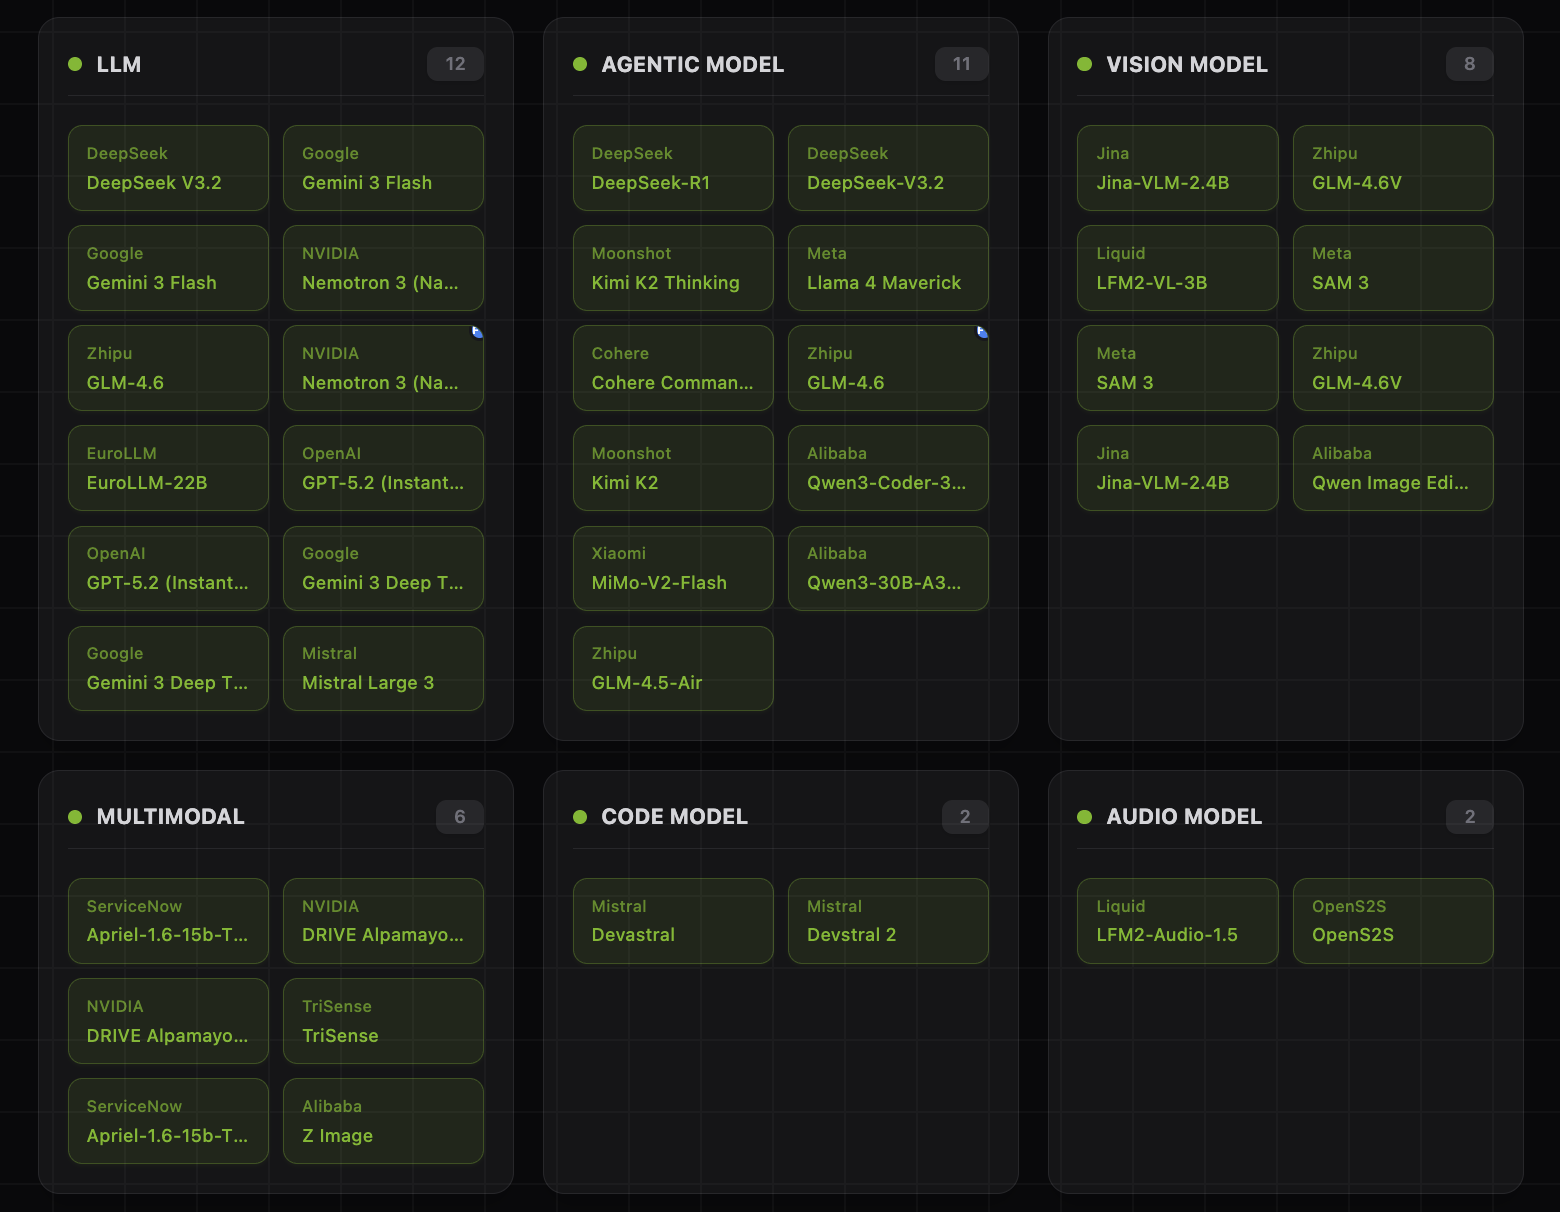Click the green dot beside Code Model
Viewport: 1560px width, 1212px height.
580,817
